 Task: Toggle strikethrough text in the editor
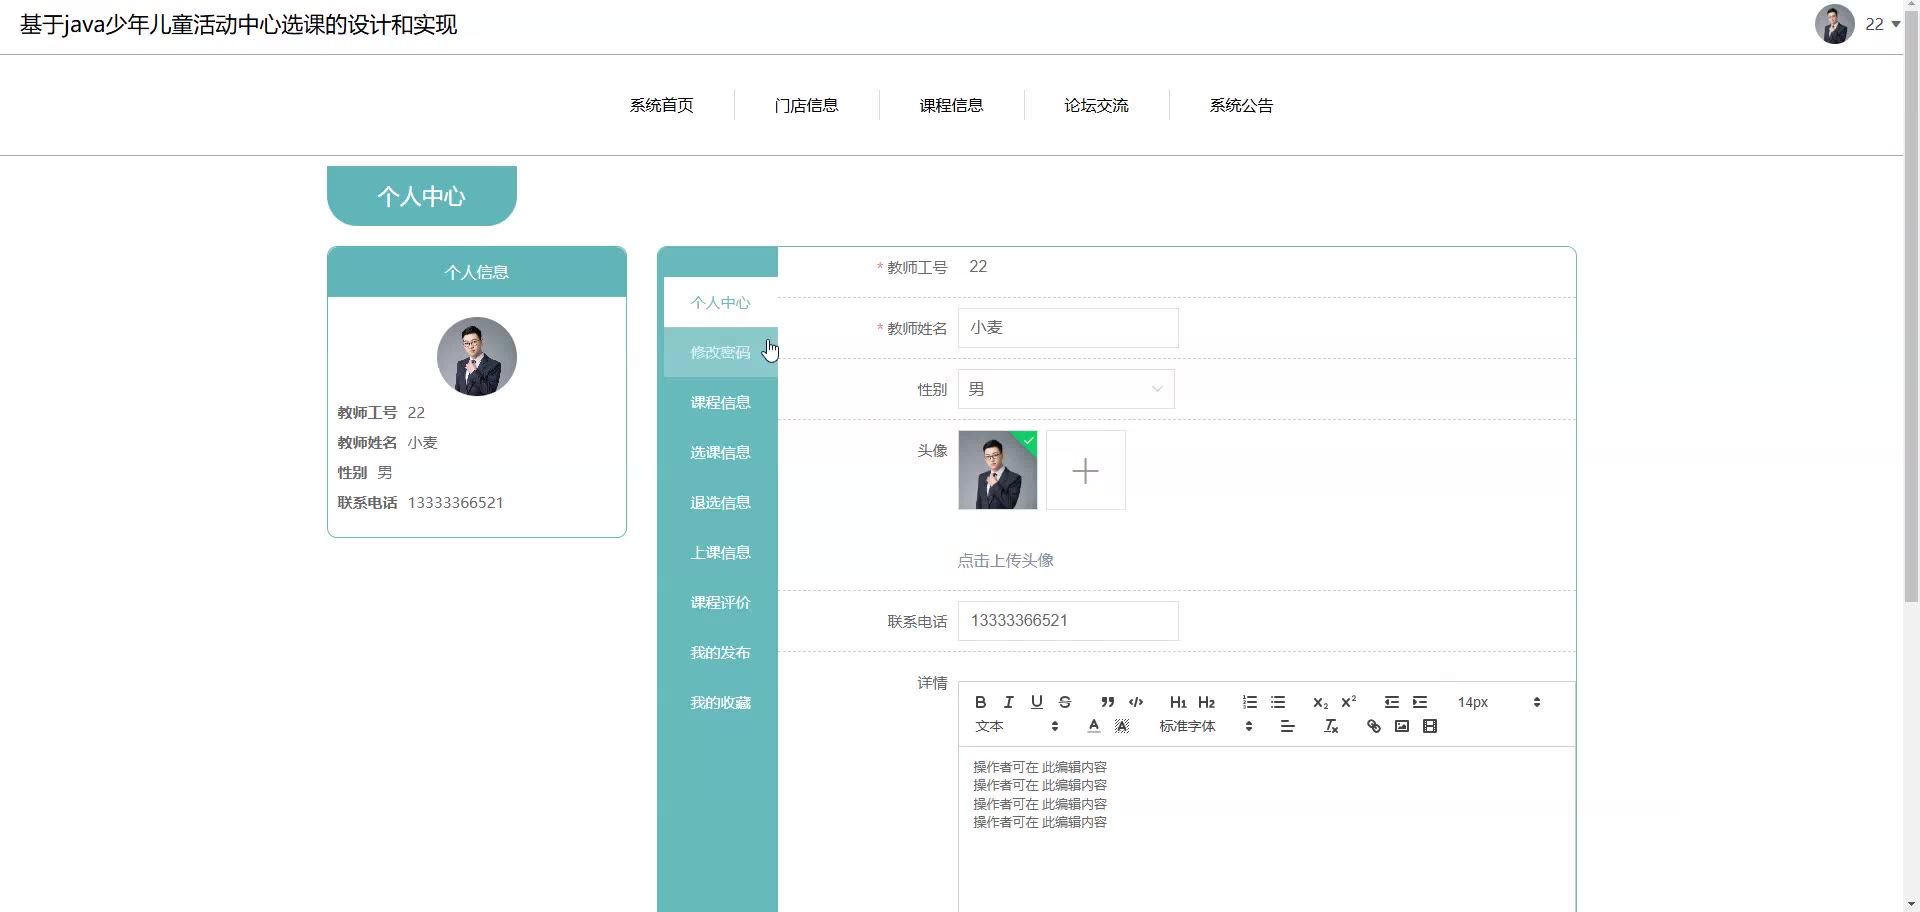click(x=1065, y=702)
